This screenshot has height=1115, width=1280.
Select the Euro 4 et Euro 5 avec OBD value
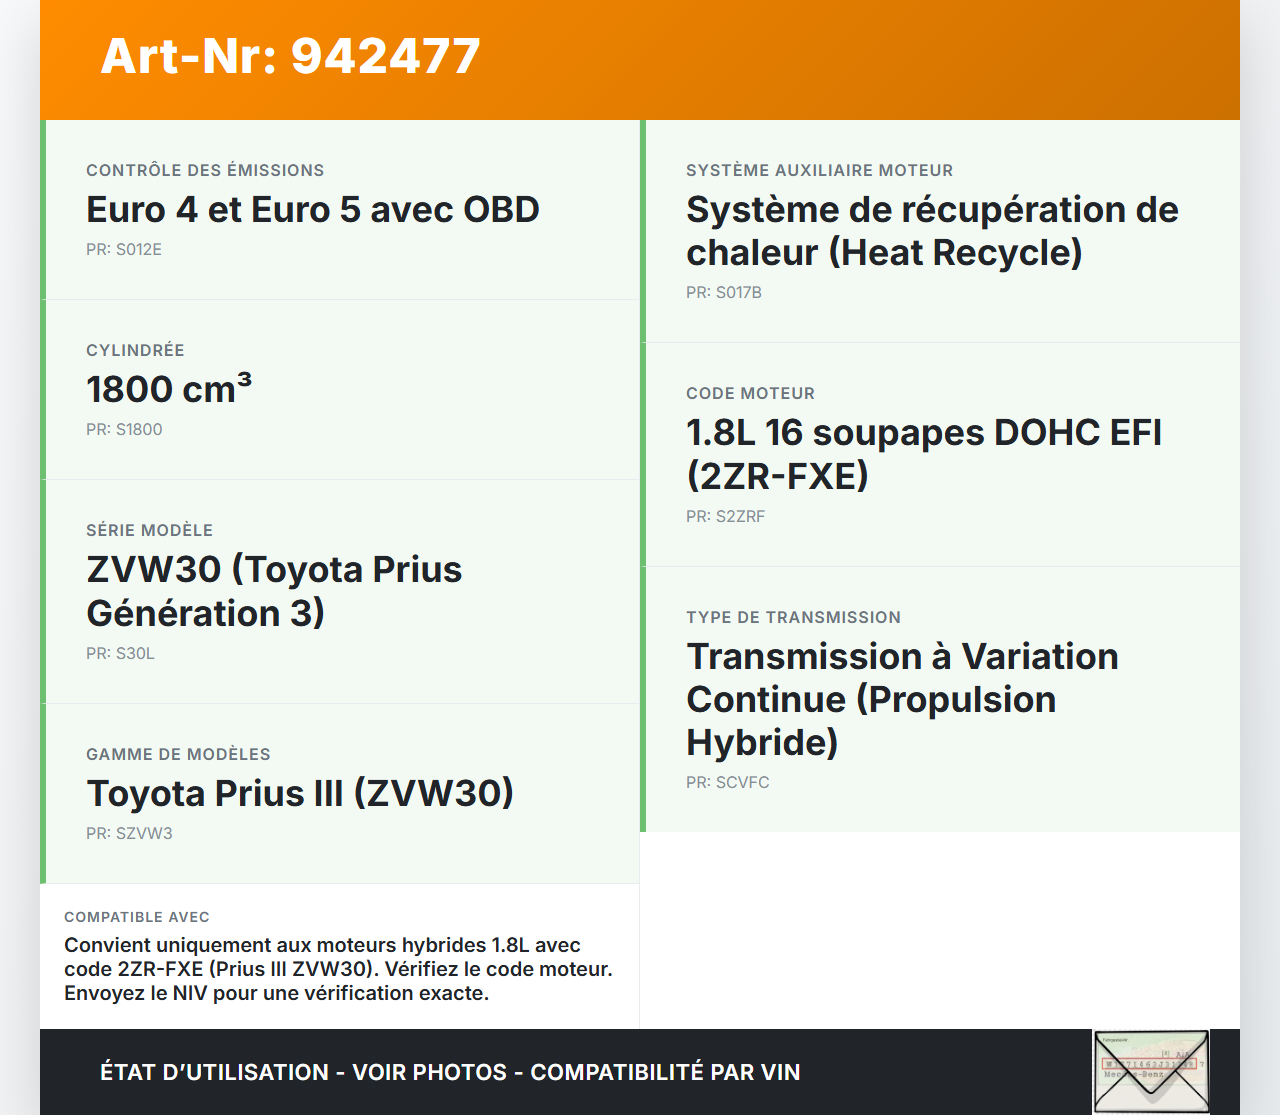point(312,210)
